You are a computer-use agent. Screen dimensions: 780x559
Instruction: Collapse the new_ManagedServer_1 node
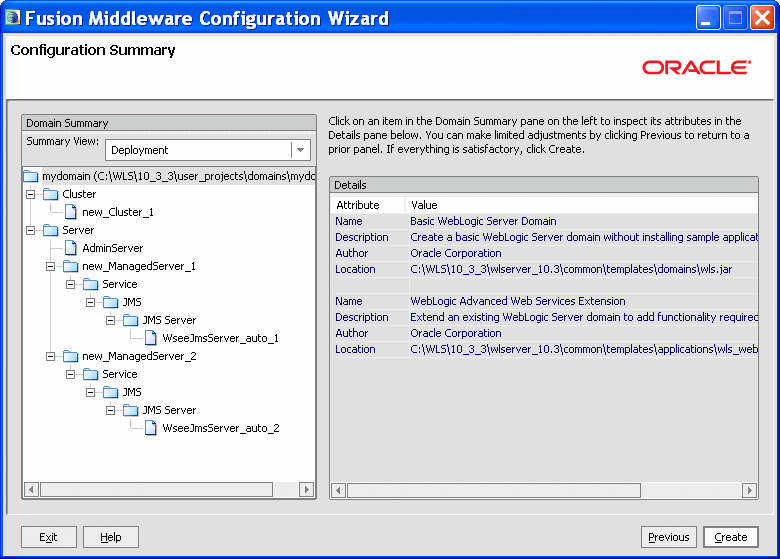[x=51, y=267]
